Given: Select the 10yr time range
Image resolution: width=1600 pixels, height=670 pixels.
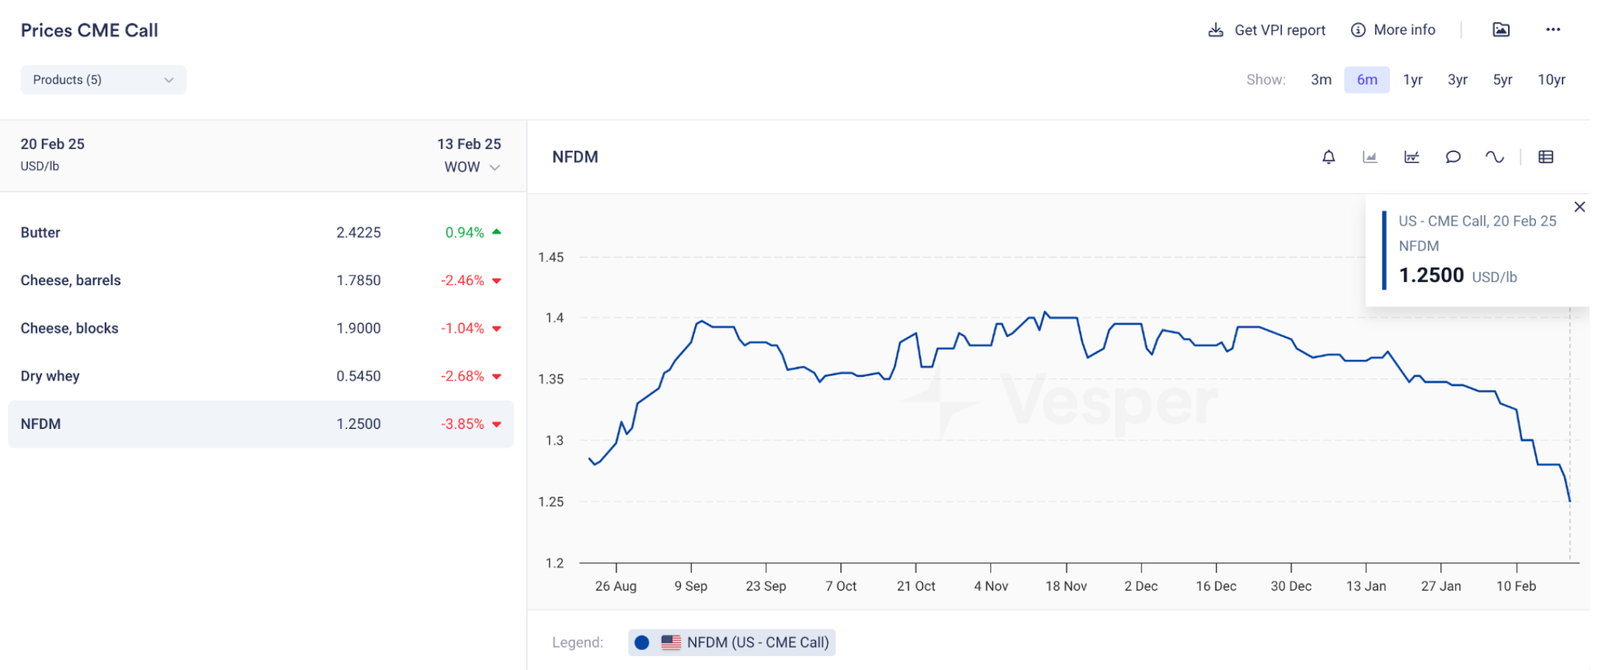Looking at the screenshot, I should (1551, 80).
